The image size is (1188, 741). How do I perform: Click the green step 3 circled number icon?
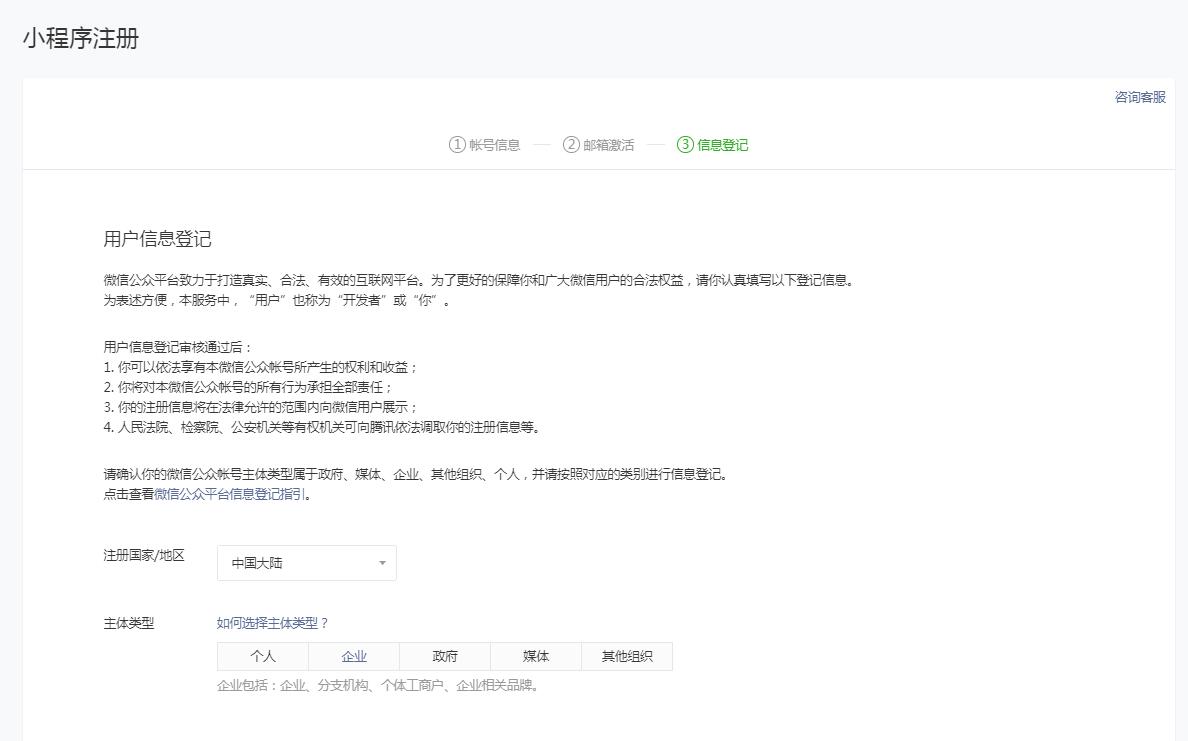[x=685, y=145]
